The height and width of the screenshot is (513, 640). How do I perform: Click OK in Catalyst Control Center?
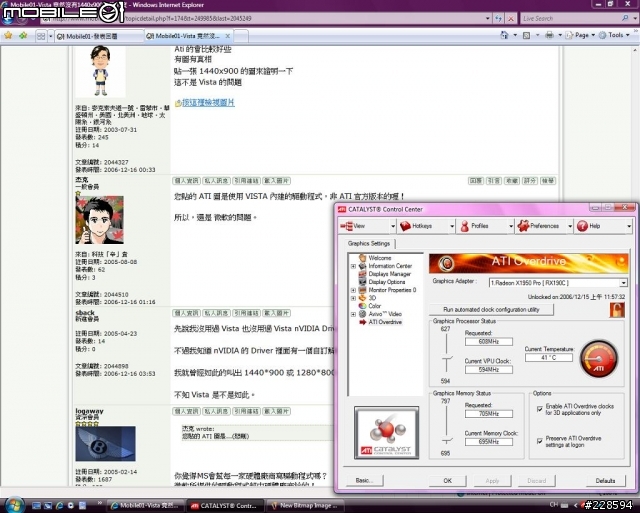(x=447, y=480)
